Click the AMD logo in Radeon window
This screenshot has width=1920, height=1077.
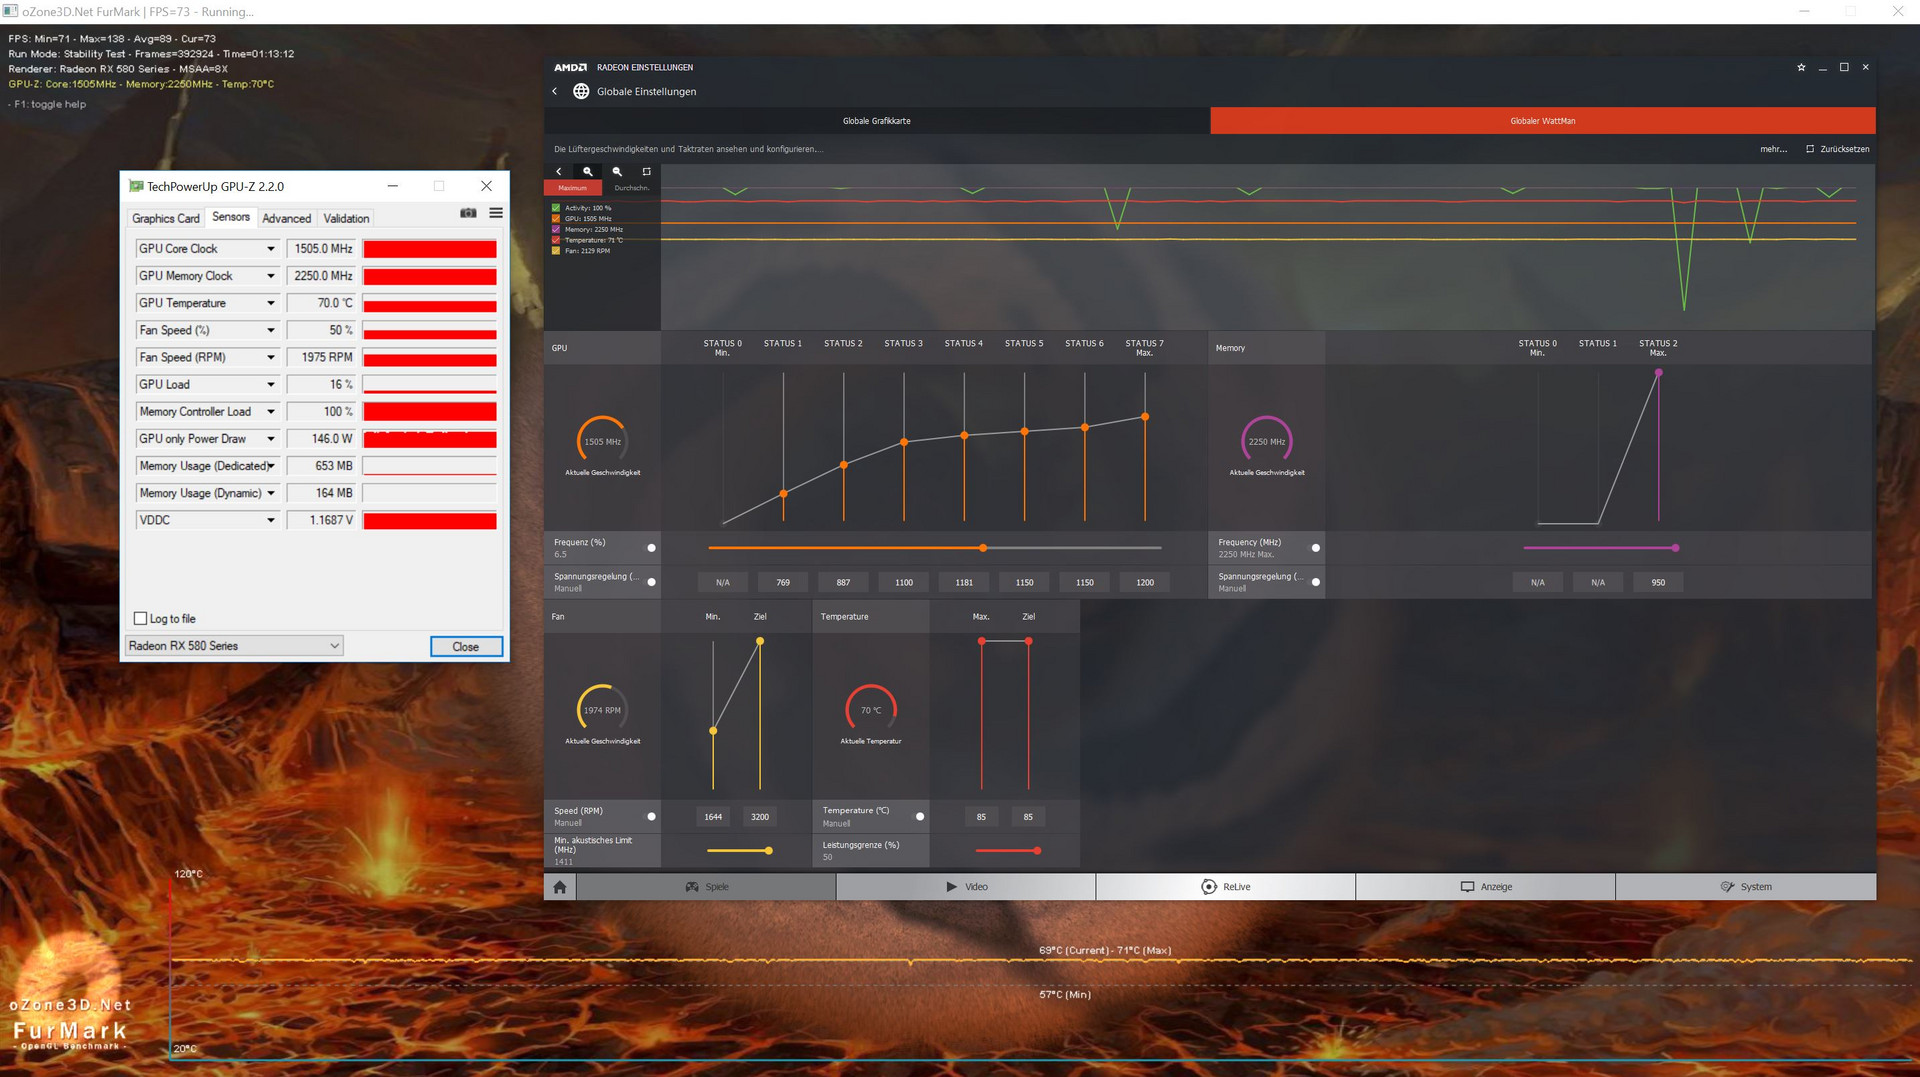click(571, 67)
